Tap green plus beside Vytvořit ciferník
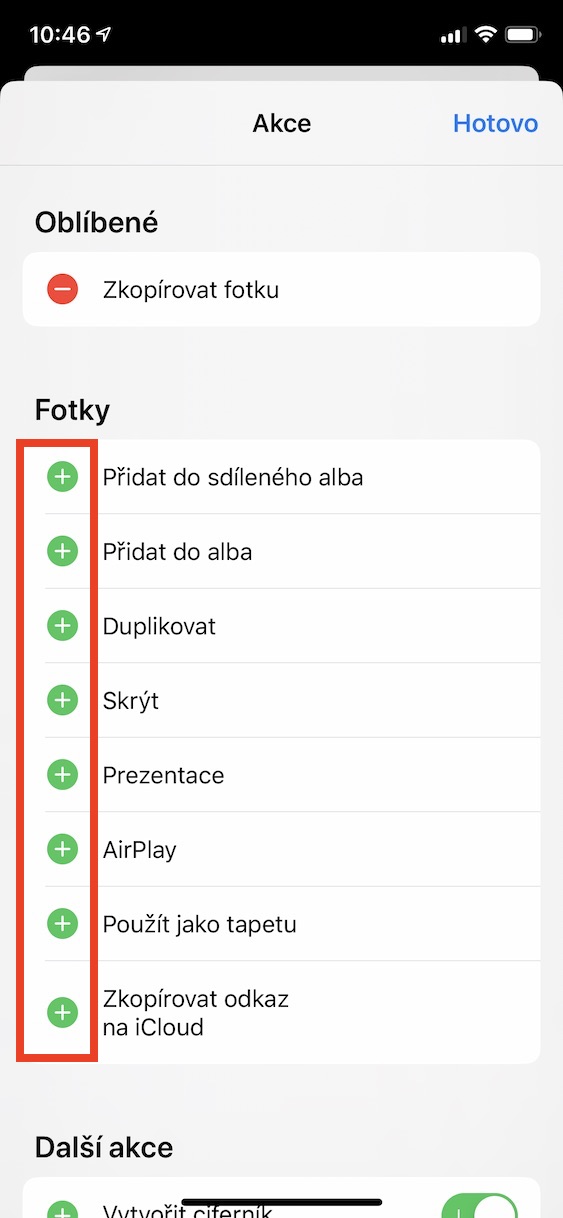The image size is (563, 1218). pos(62,1210)
